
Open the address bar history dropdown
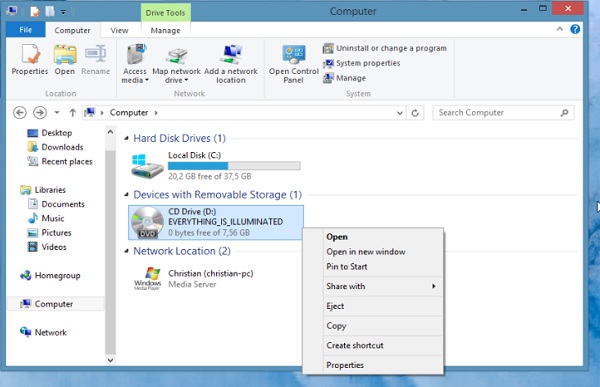coord(399,113)
